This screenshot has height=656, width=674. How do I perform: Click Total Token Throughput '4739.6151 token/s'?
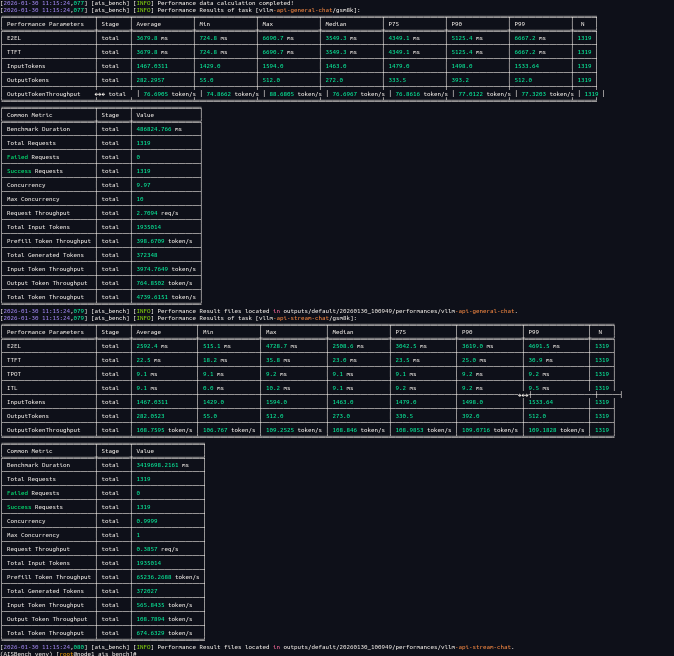pyautogui.click(x=166, y=297)
